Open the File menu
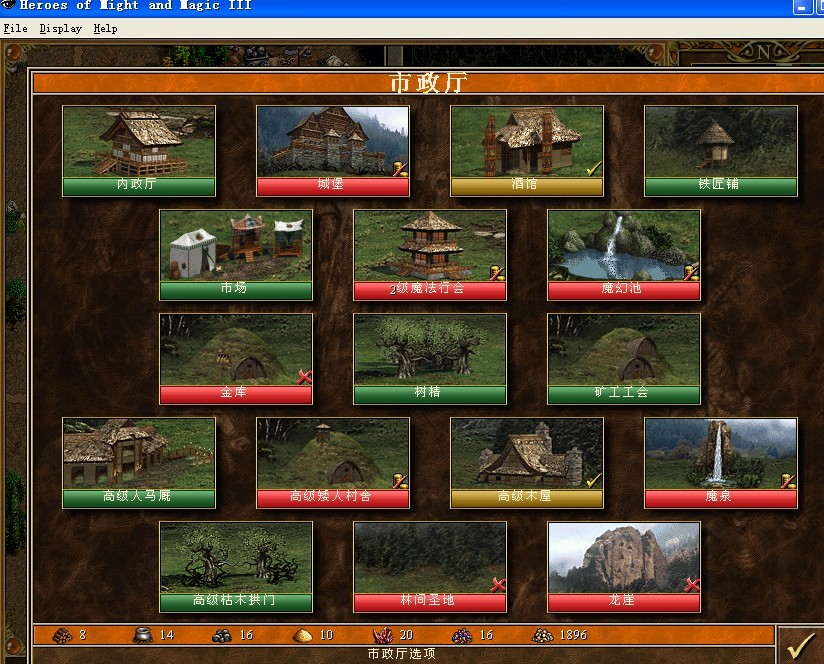Screen dimensions: 824x664 point(15,28)
